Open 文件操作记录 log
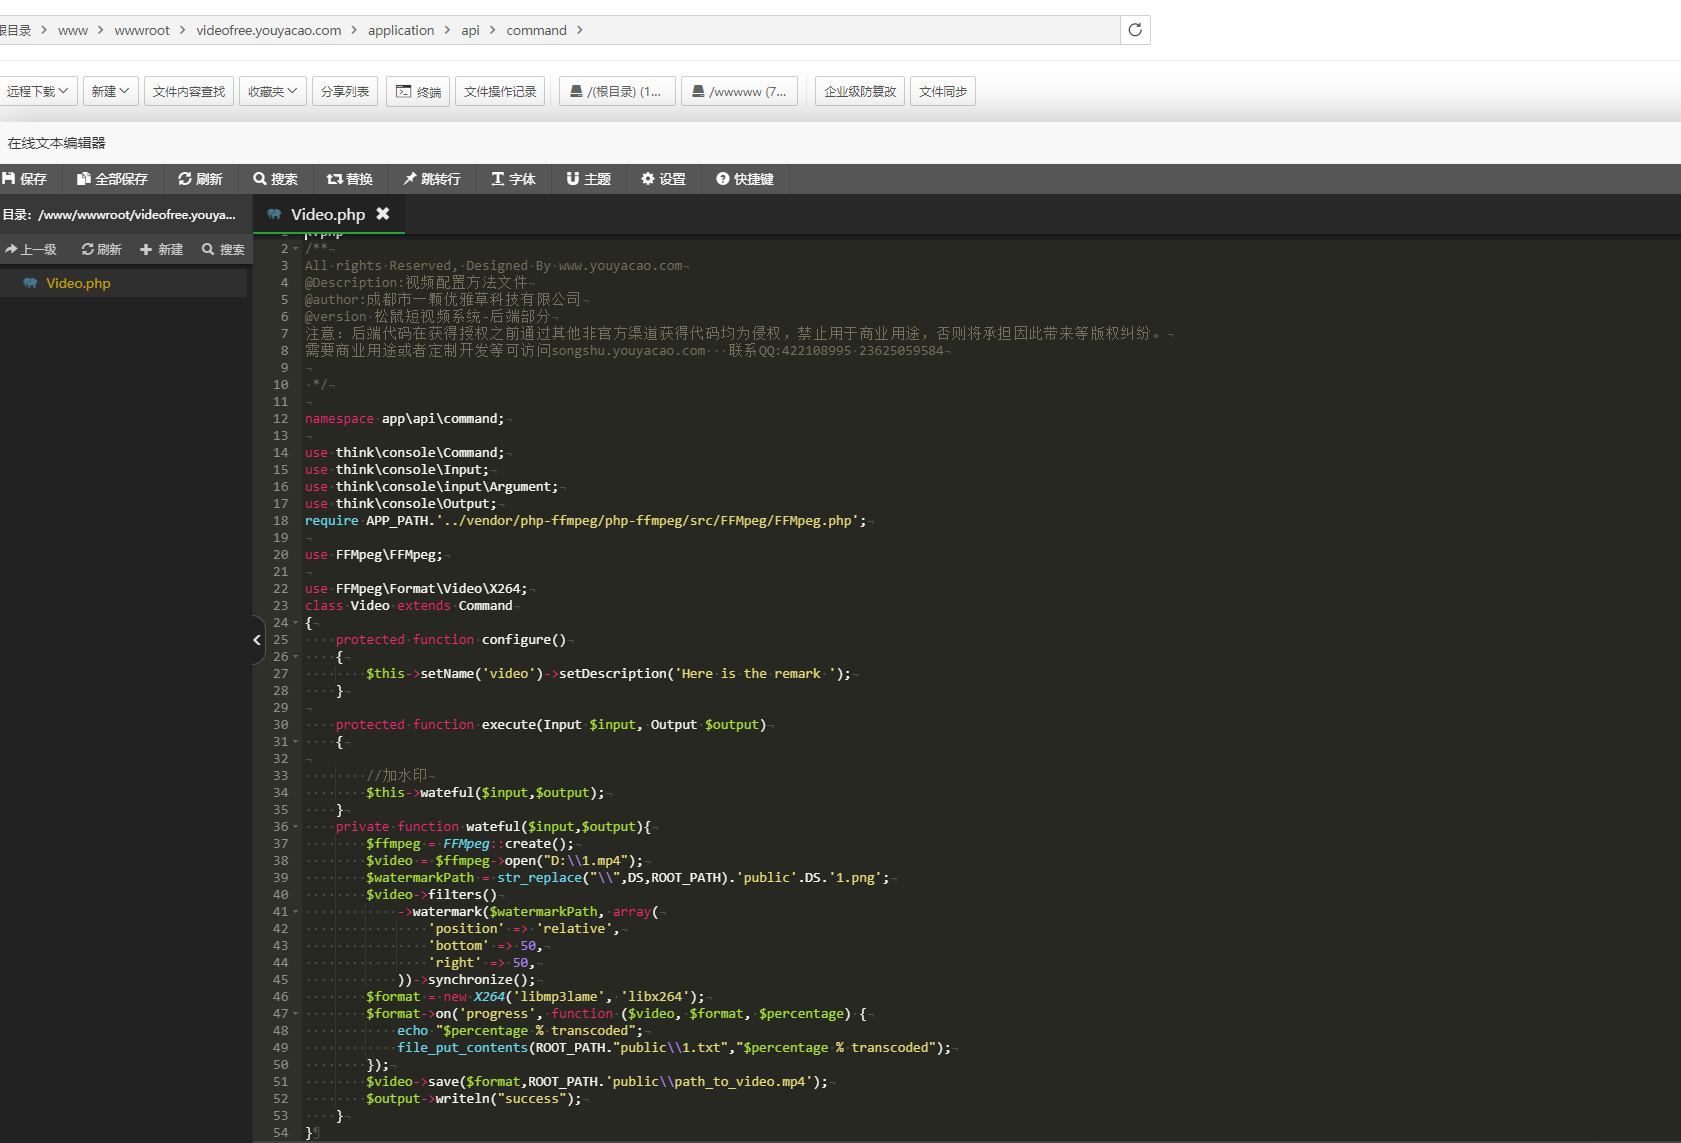 (x=500, y=91)
